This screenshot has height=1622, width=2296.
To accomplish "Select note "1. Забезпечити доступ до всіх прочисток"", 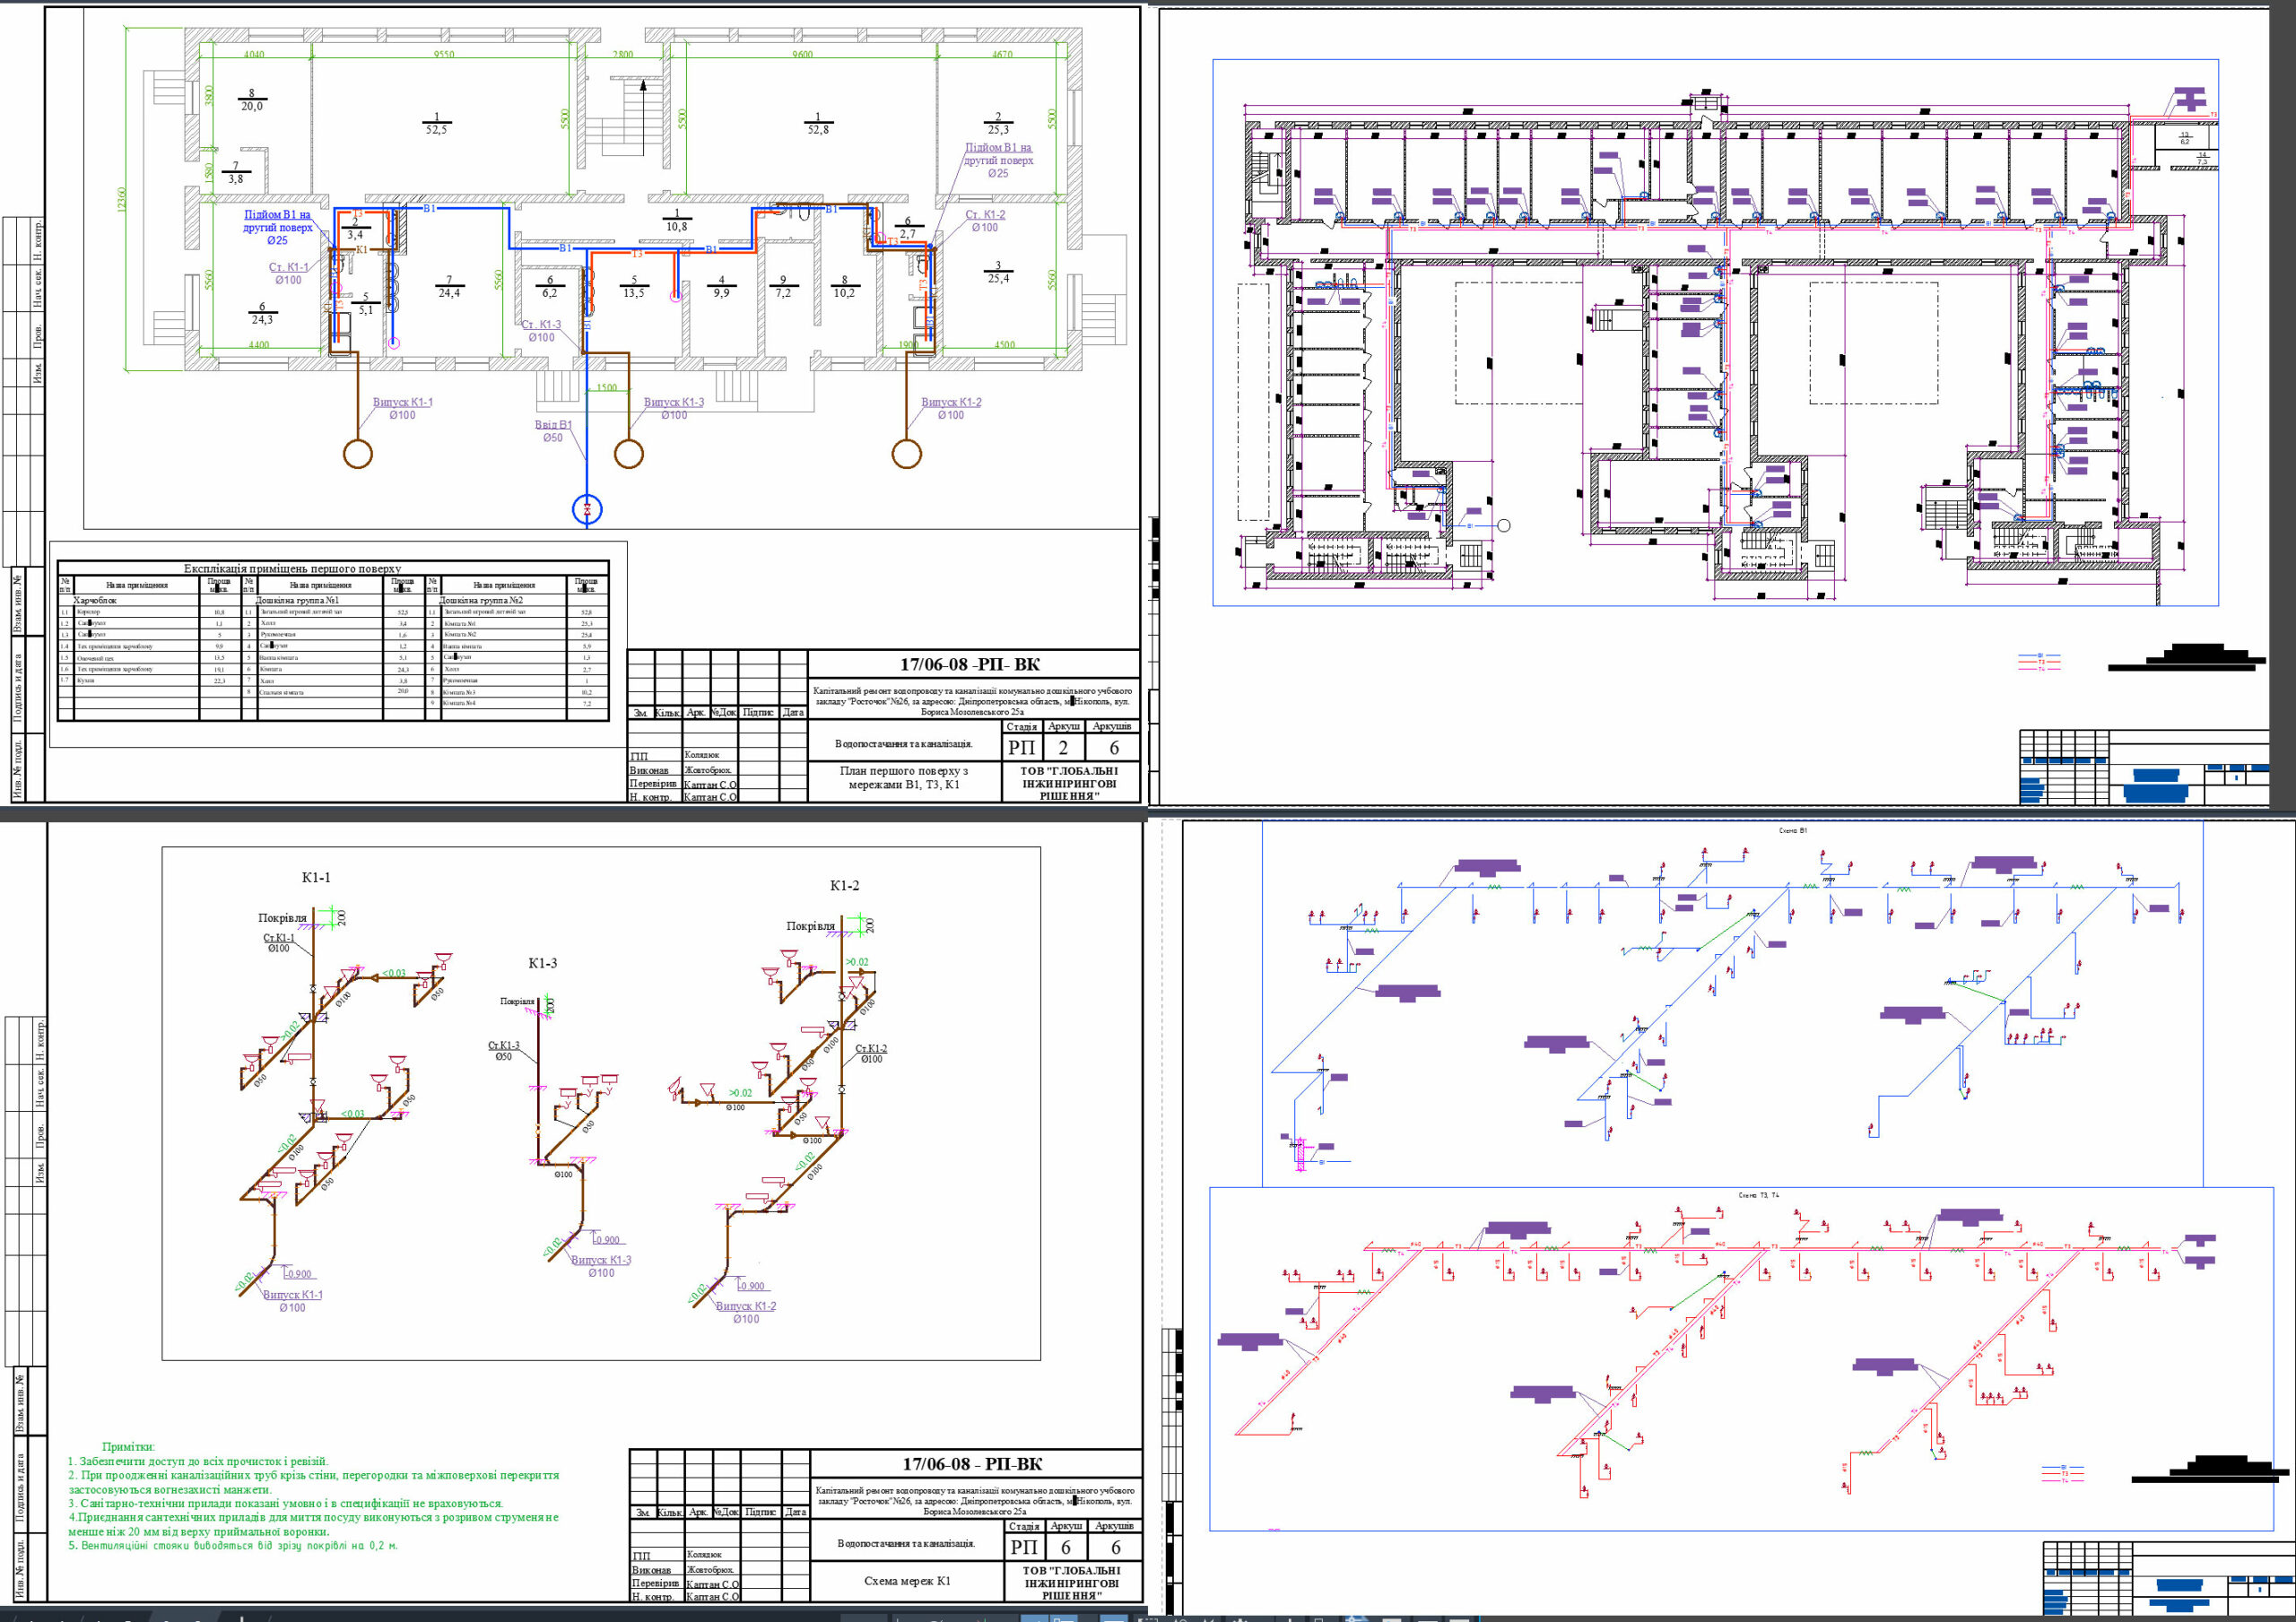I will point(198,1461).
